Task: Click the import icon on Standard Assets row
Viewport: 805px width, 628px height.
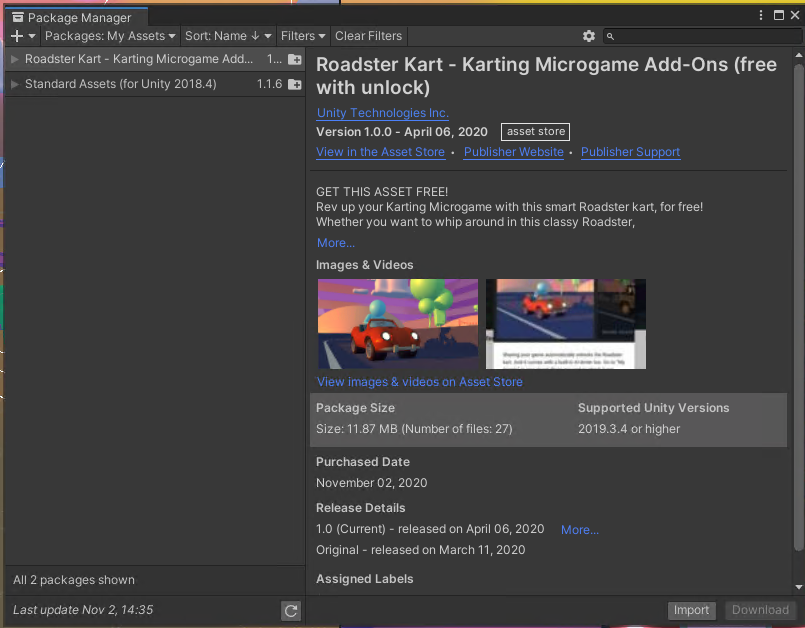Action: [x=295, y=84]
